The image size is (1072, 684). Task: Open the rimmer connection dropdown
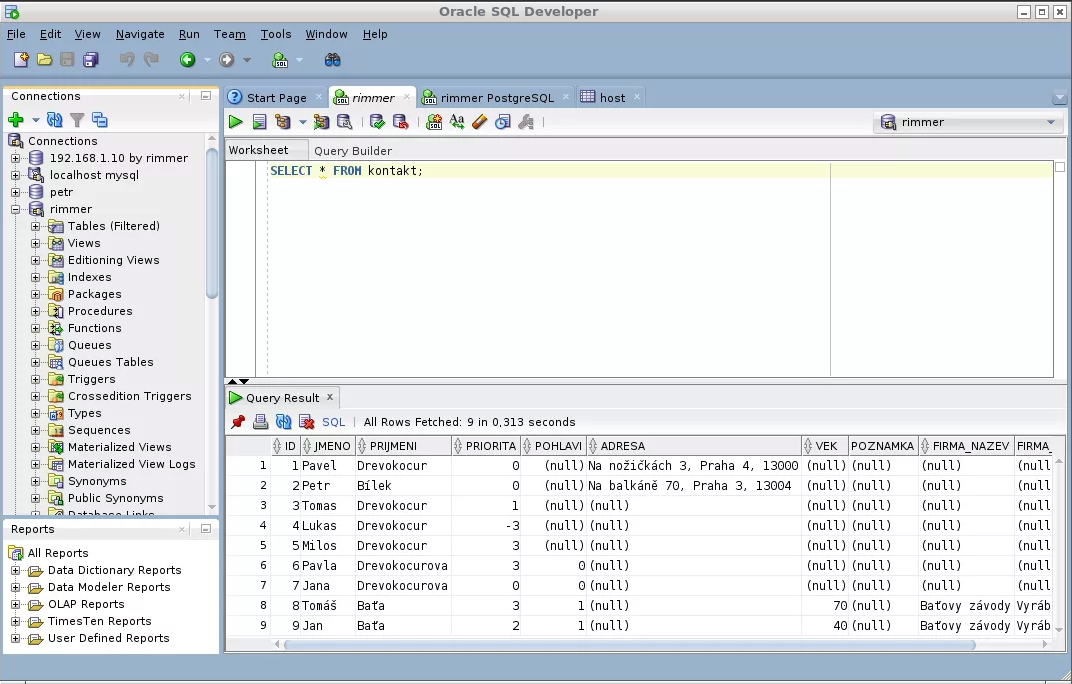pyautogui.click(x=1050, y=122)
